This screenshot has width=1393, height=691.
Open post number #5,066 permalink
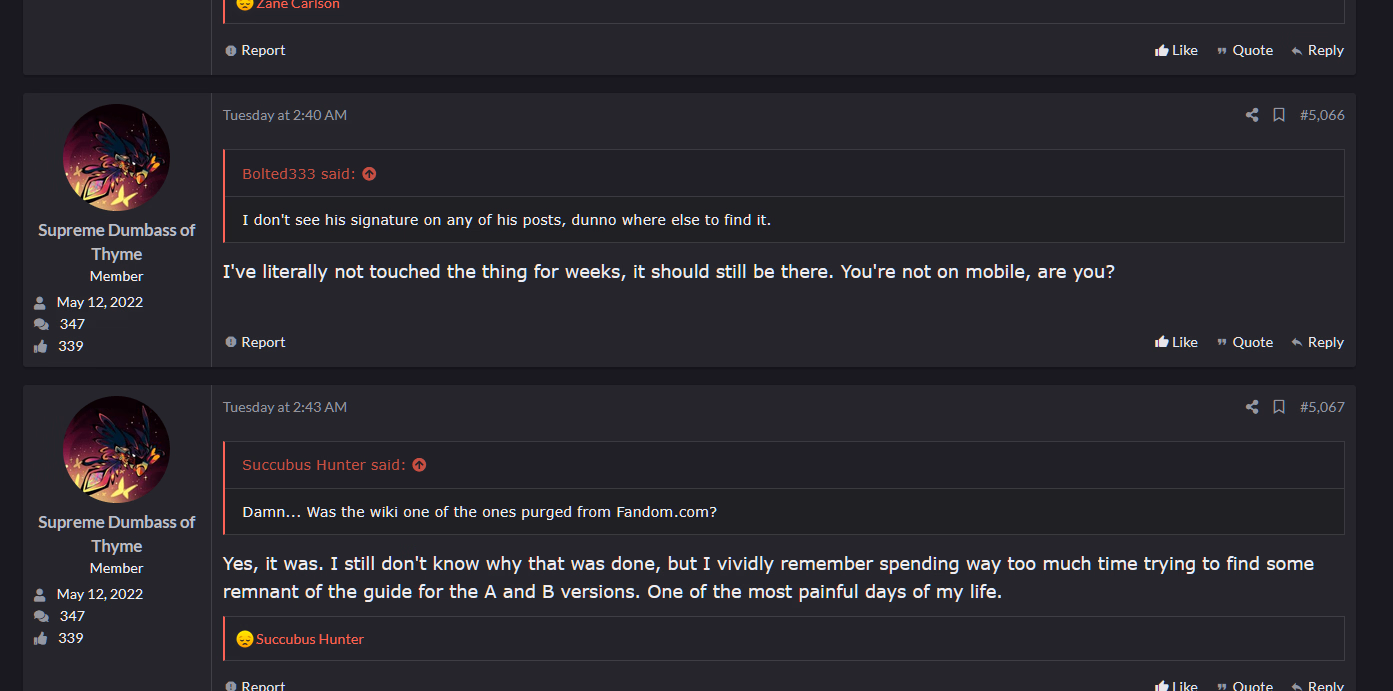(1322, 115)
